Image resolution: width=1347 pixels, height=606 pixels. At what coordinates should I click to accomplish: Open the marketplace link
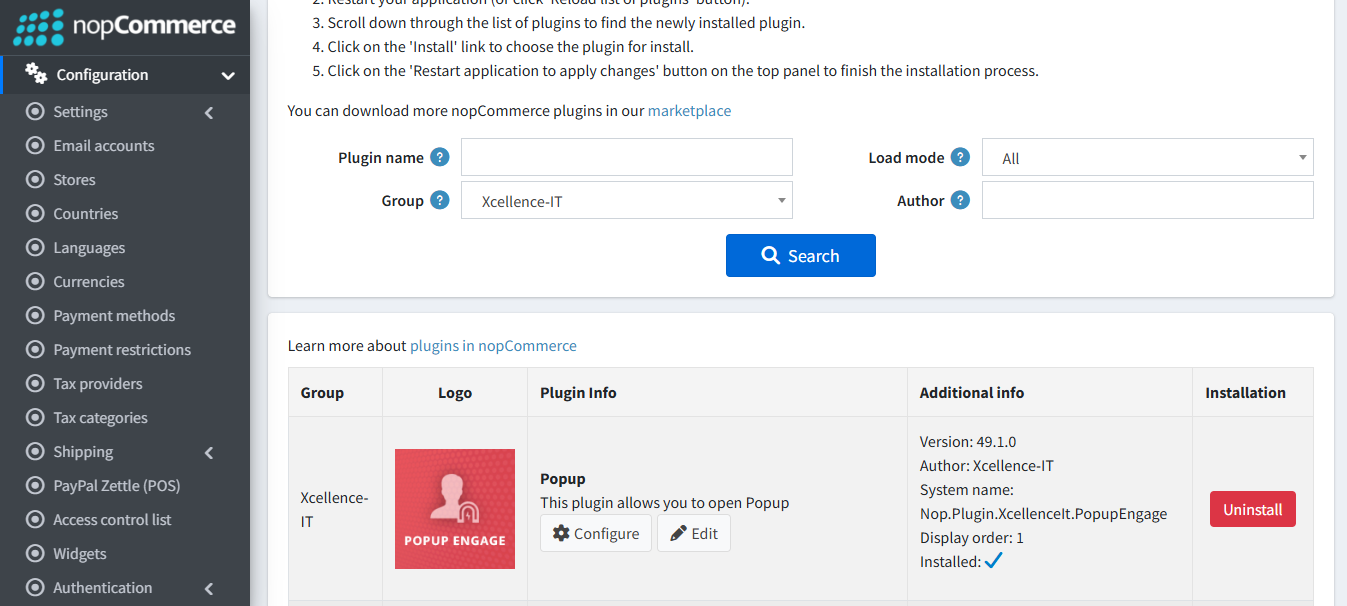[x=689, y=111]
